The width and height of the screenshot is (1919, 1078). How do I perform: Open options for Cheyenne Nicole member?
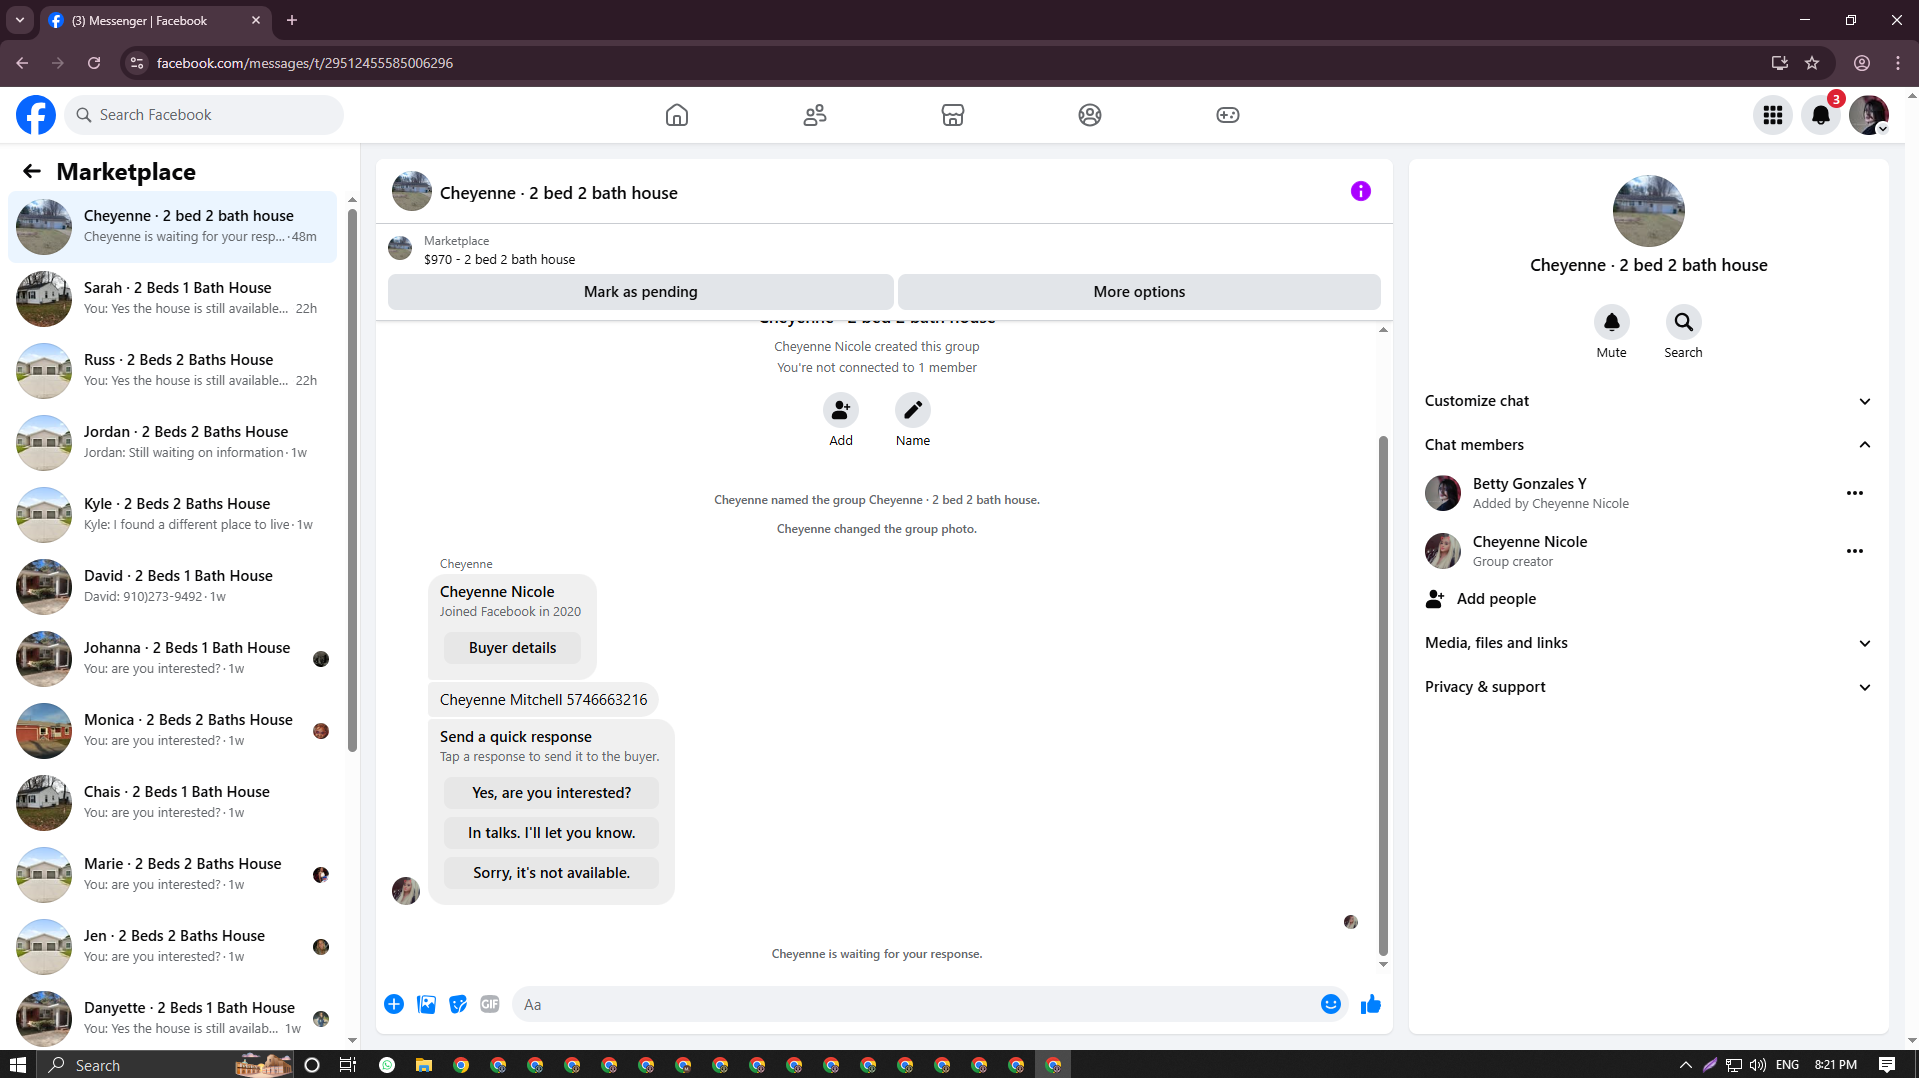coord(1855,551)
